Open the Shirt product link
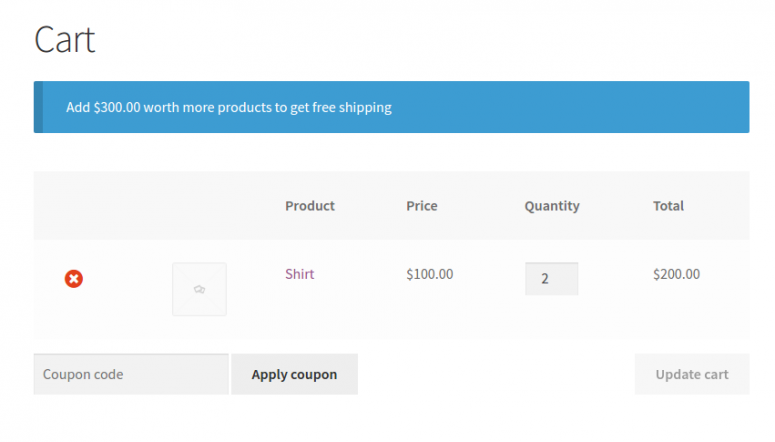The width and height of the screenshot is (775, 442). 299,274
